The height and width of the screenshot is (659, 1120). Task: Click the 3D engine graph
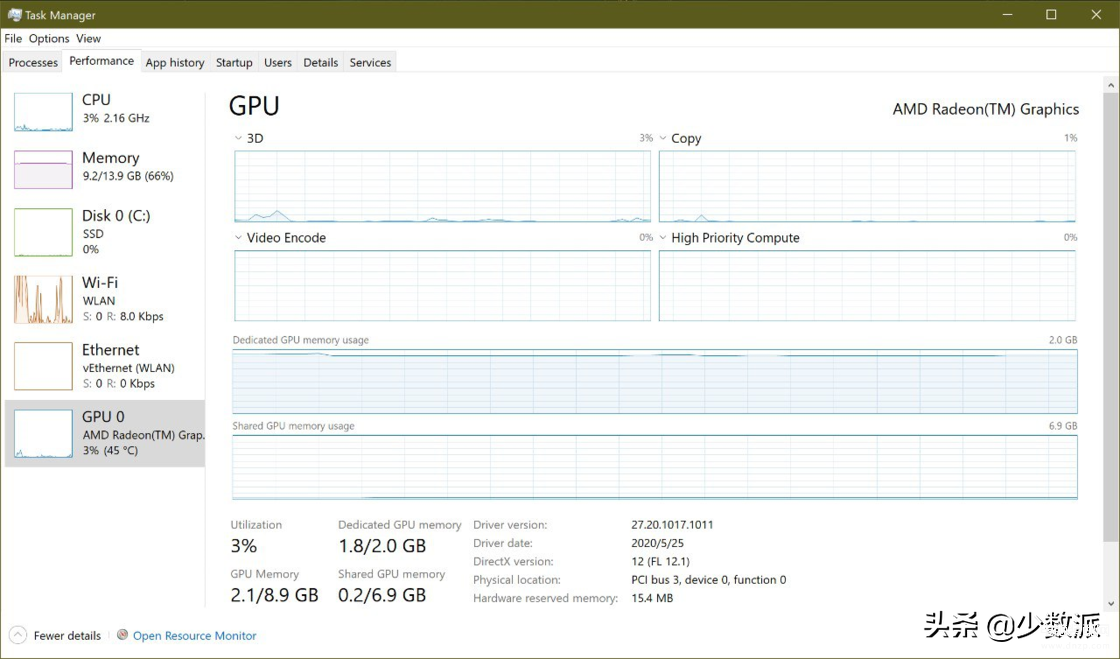point(442,186)
